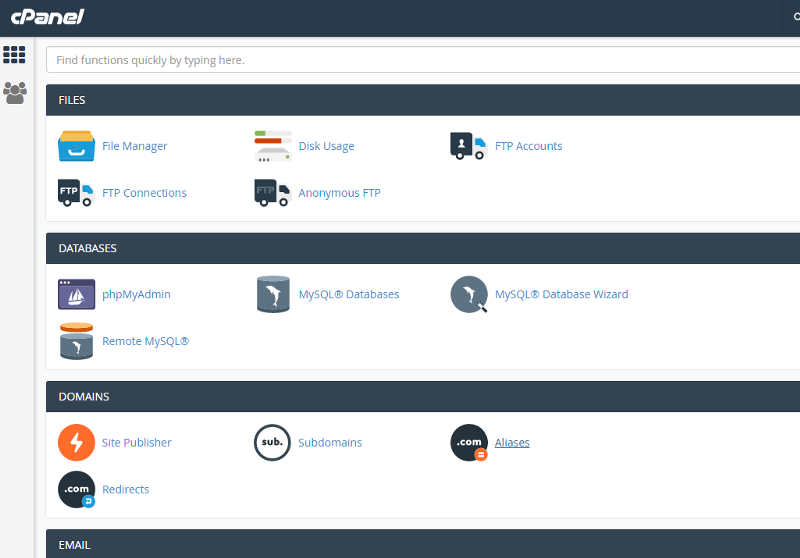The height and width of the screenshot is (558, 800).
Task: Collapse the FILES section header
Action: (x=423, y=100)
